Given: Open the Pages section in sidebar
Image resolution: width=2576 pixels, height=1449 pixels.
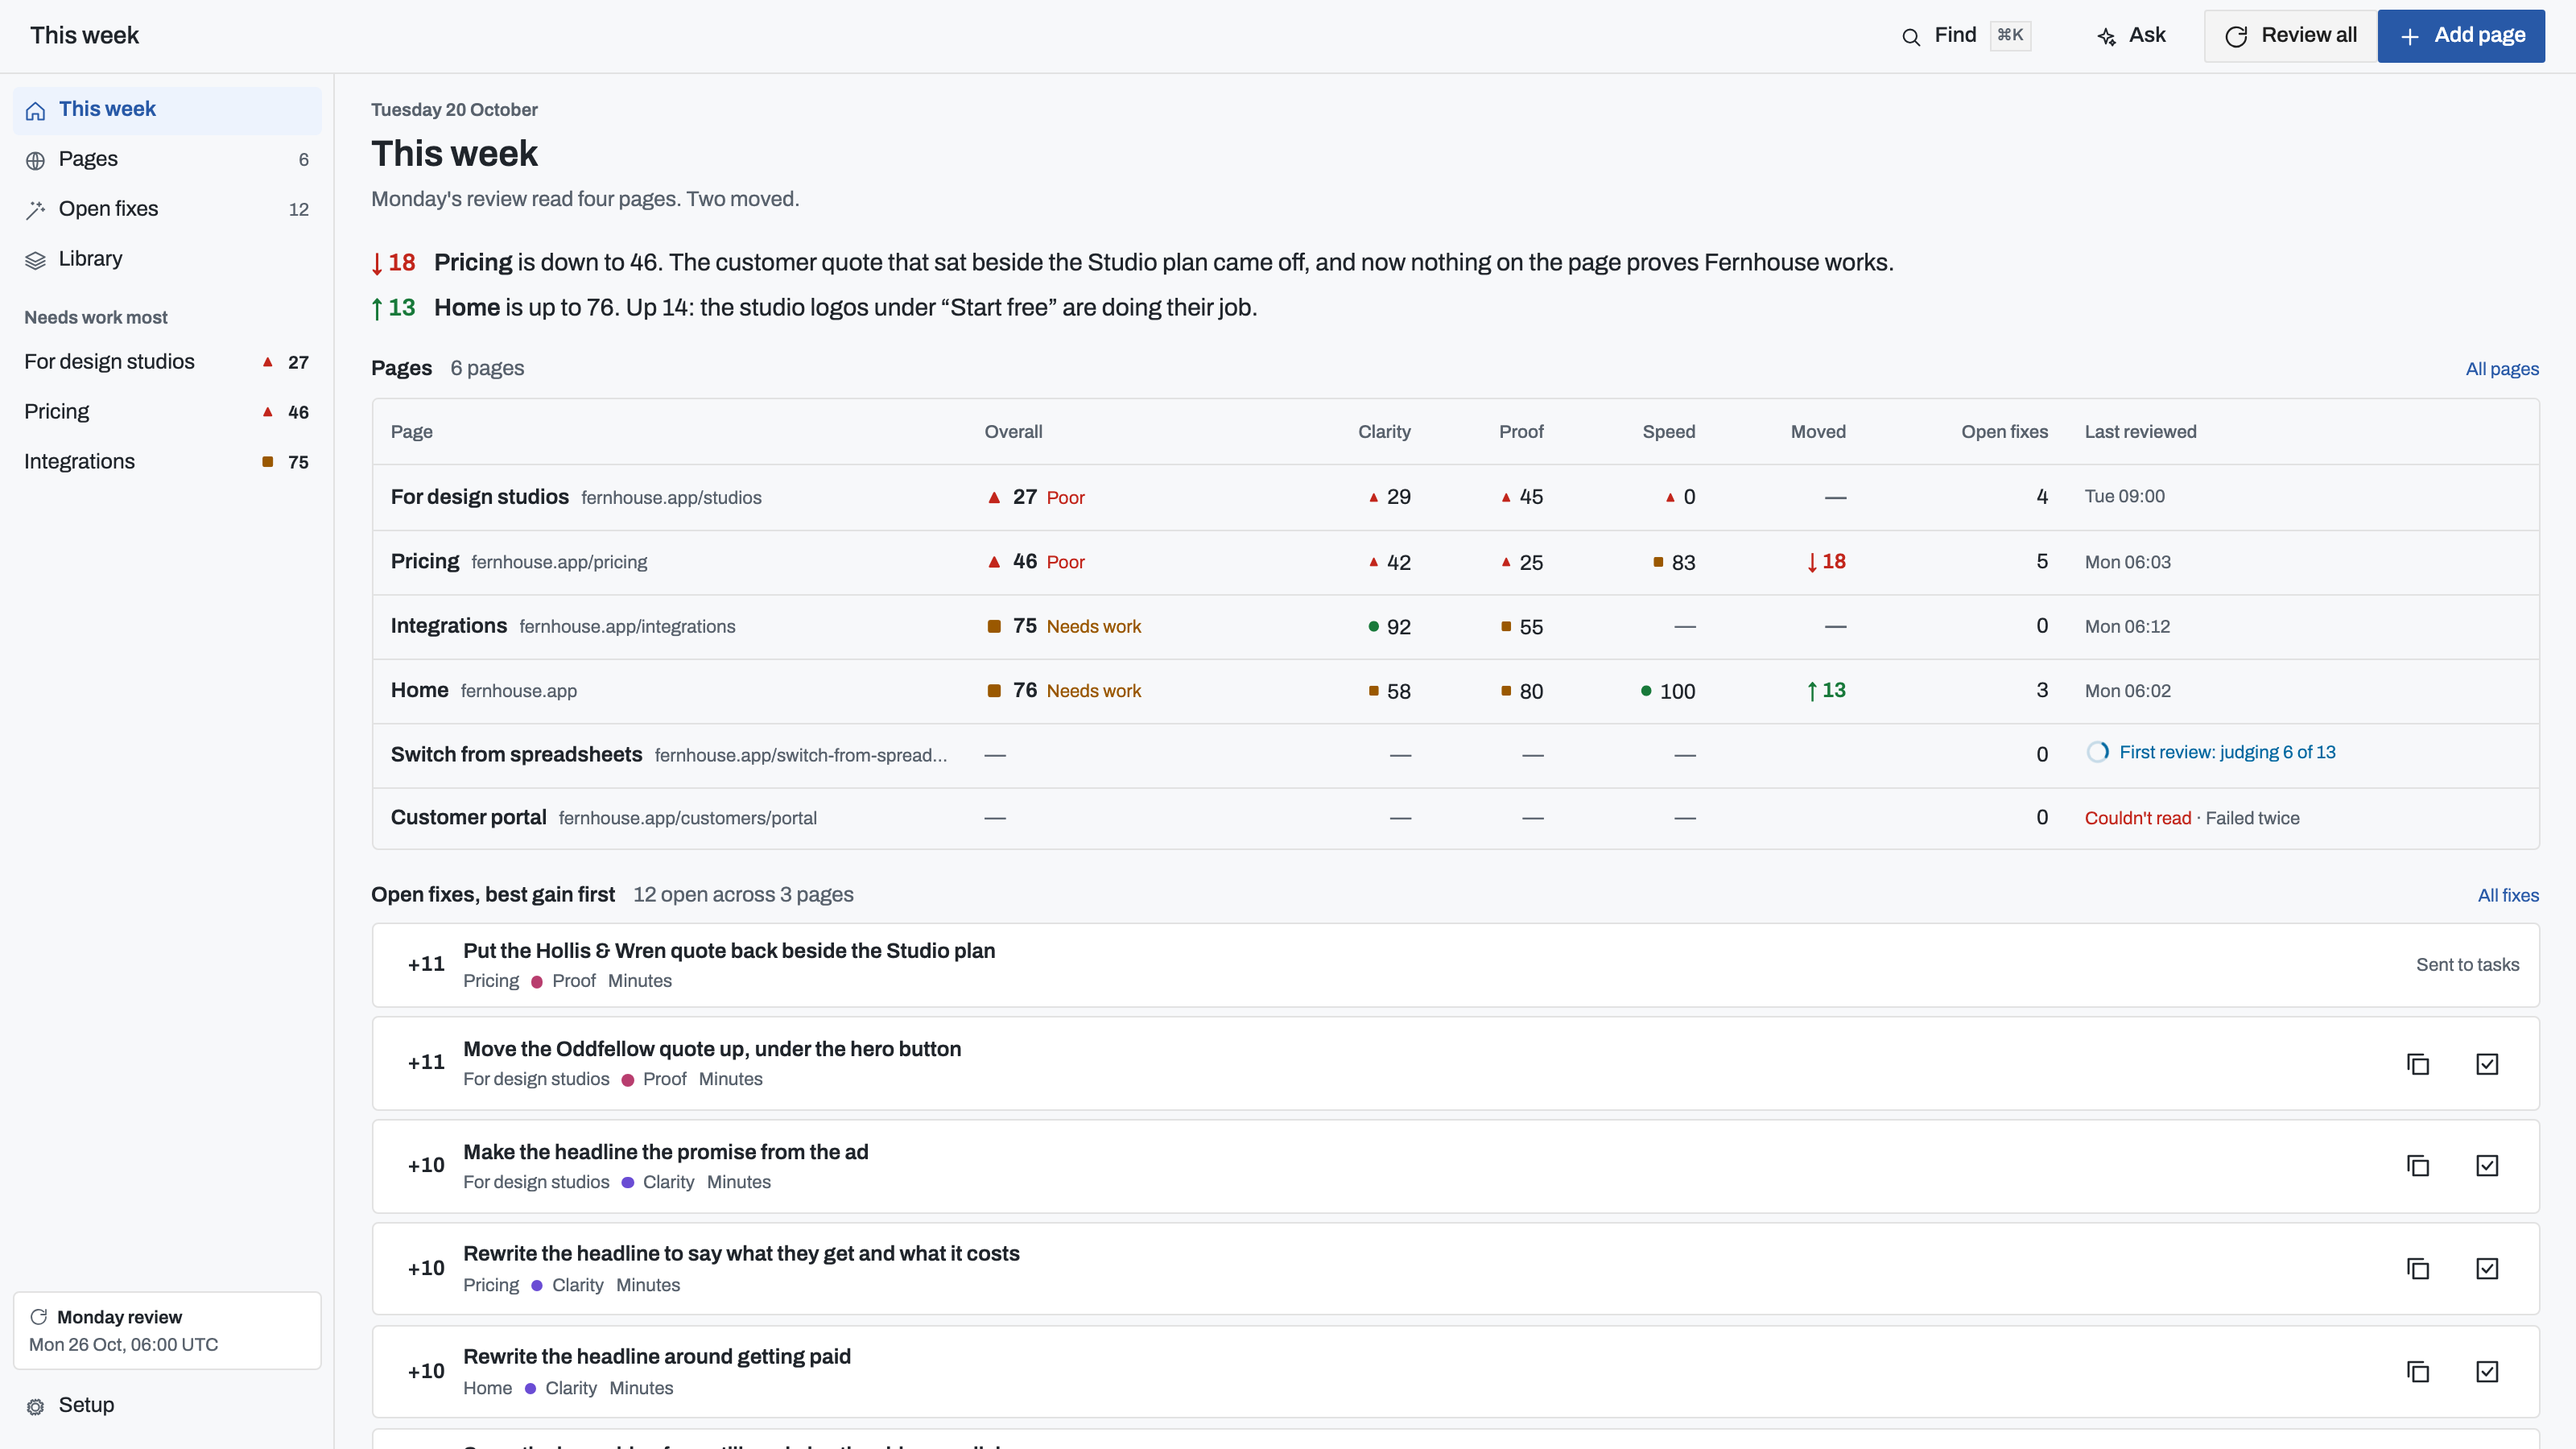Looking at the screenshot, I should [167, 160].
